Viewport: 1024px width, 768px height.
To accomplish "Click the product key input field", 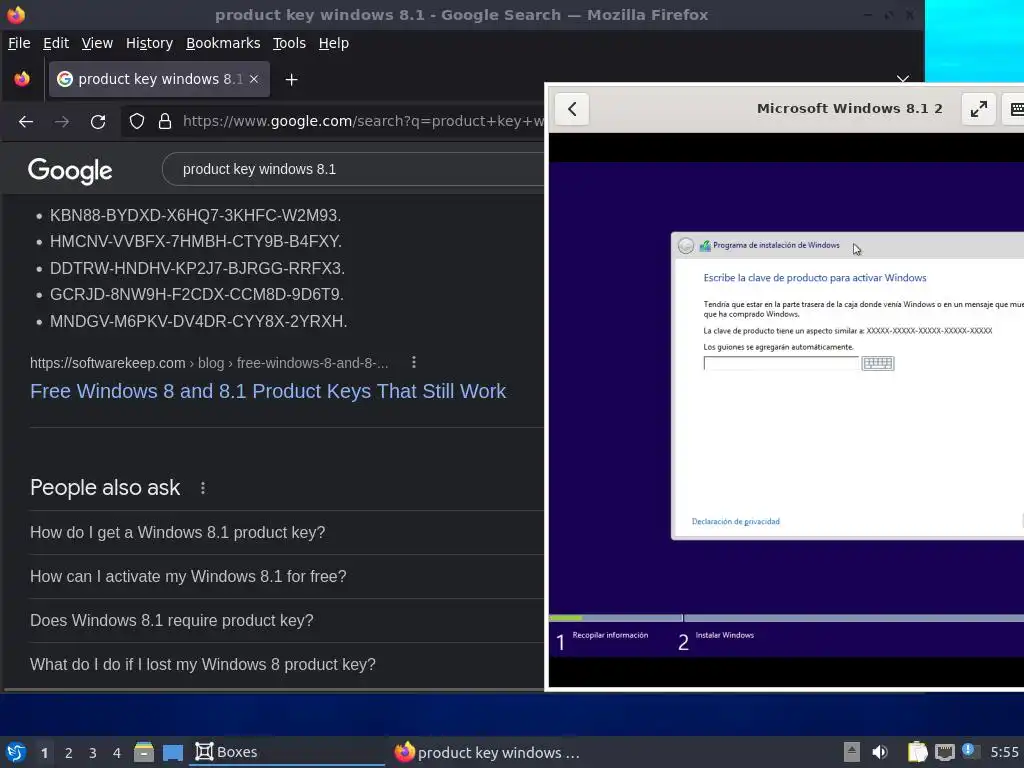I will 781,363.
